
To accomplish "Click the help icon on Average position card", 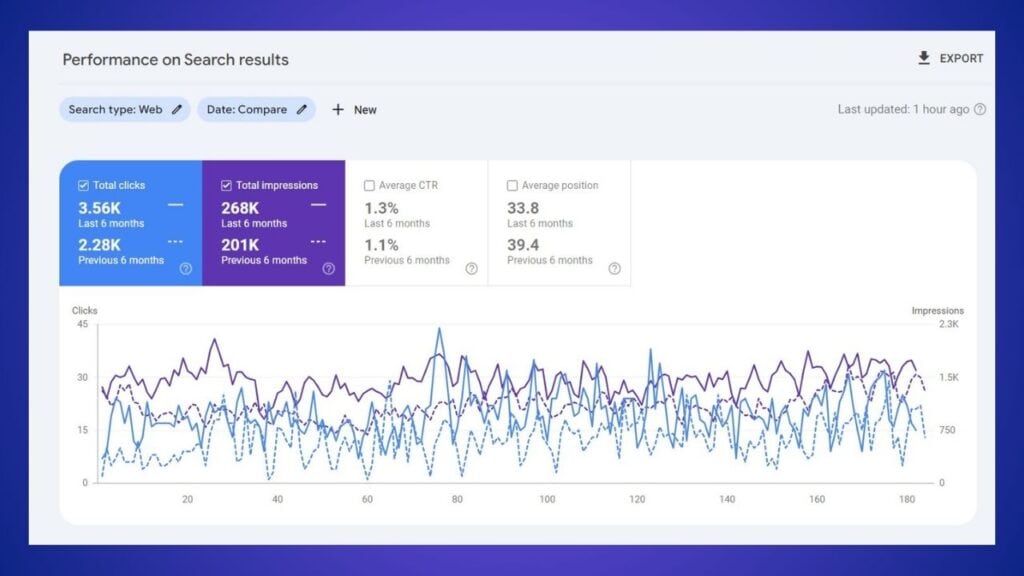I will coord(614,268).
